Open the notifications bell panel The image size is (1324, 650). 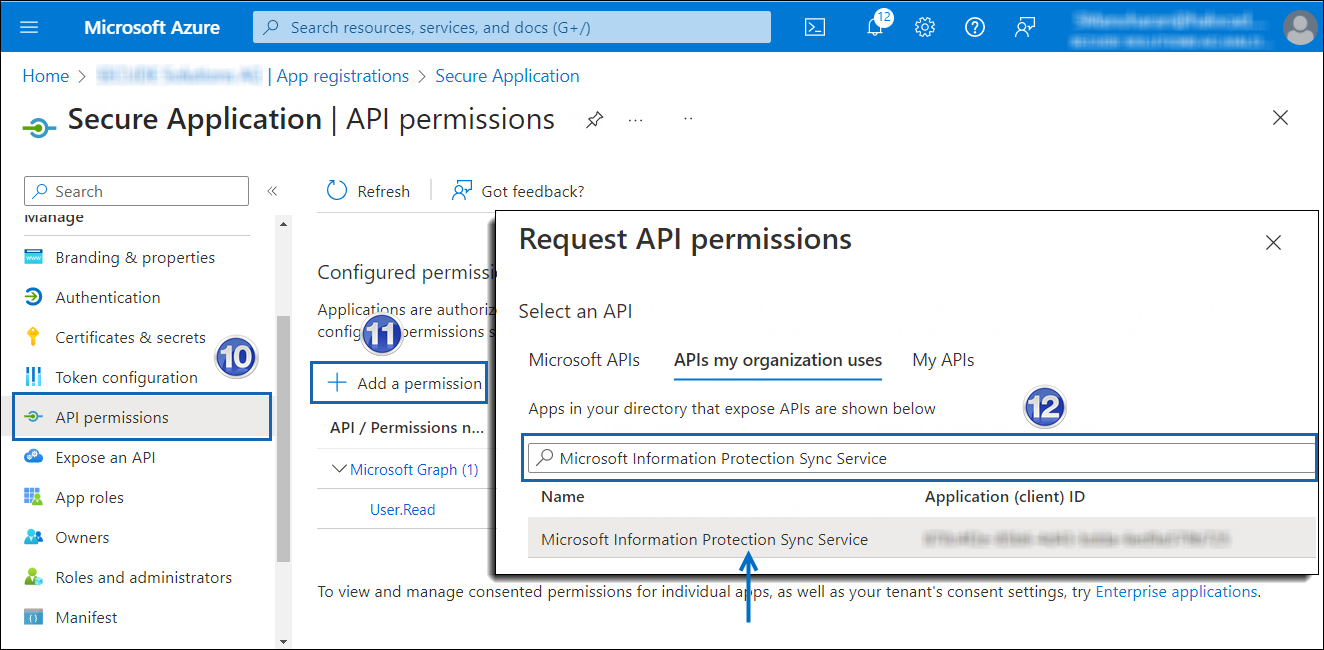pos(874,27)
